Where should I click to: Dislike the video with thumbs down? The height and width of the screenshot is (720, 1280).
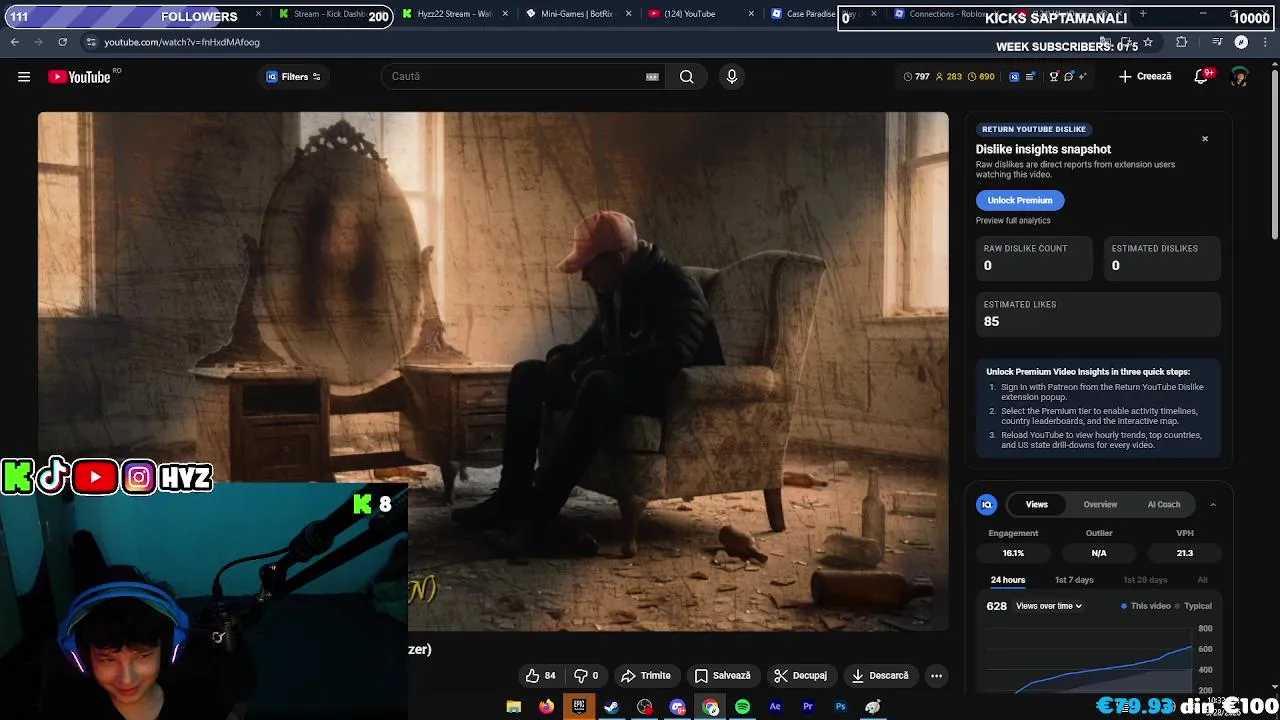[586, 676]
